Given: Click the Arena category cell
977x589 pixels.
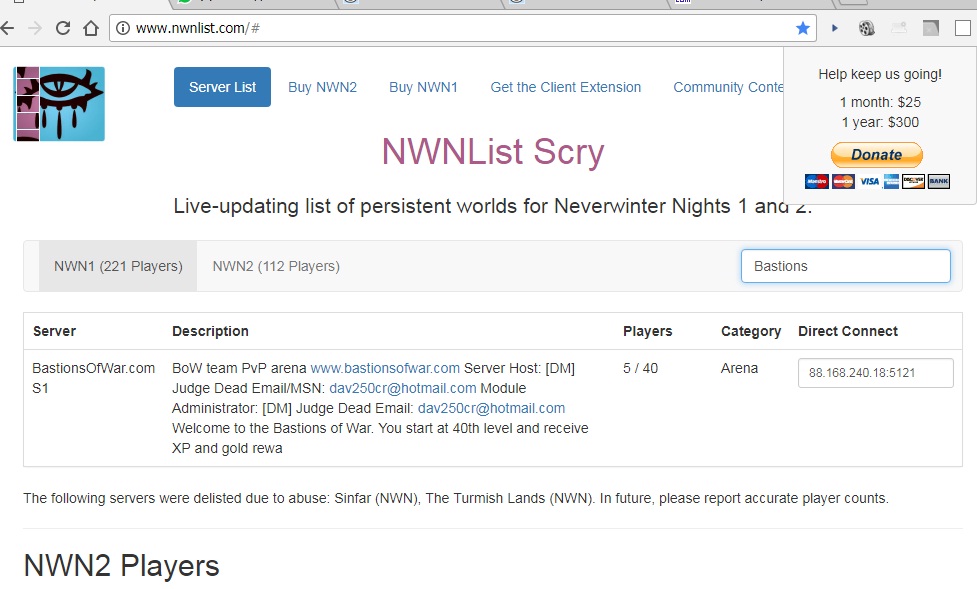Looking at the screenshot, I should coord(740,368).
